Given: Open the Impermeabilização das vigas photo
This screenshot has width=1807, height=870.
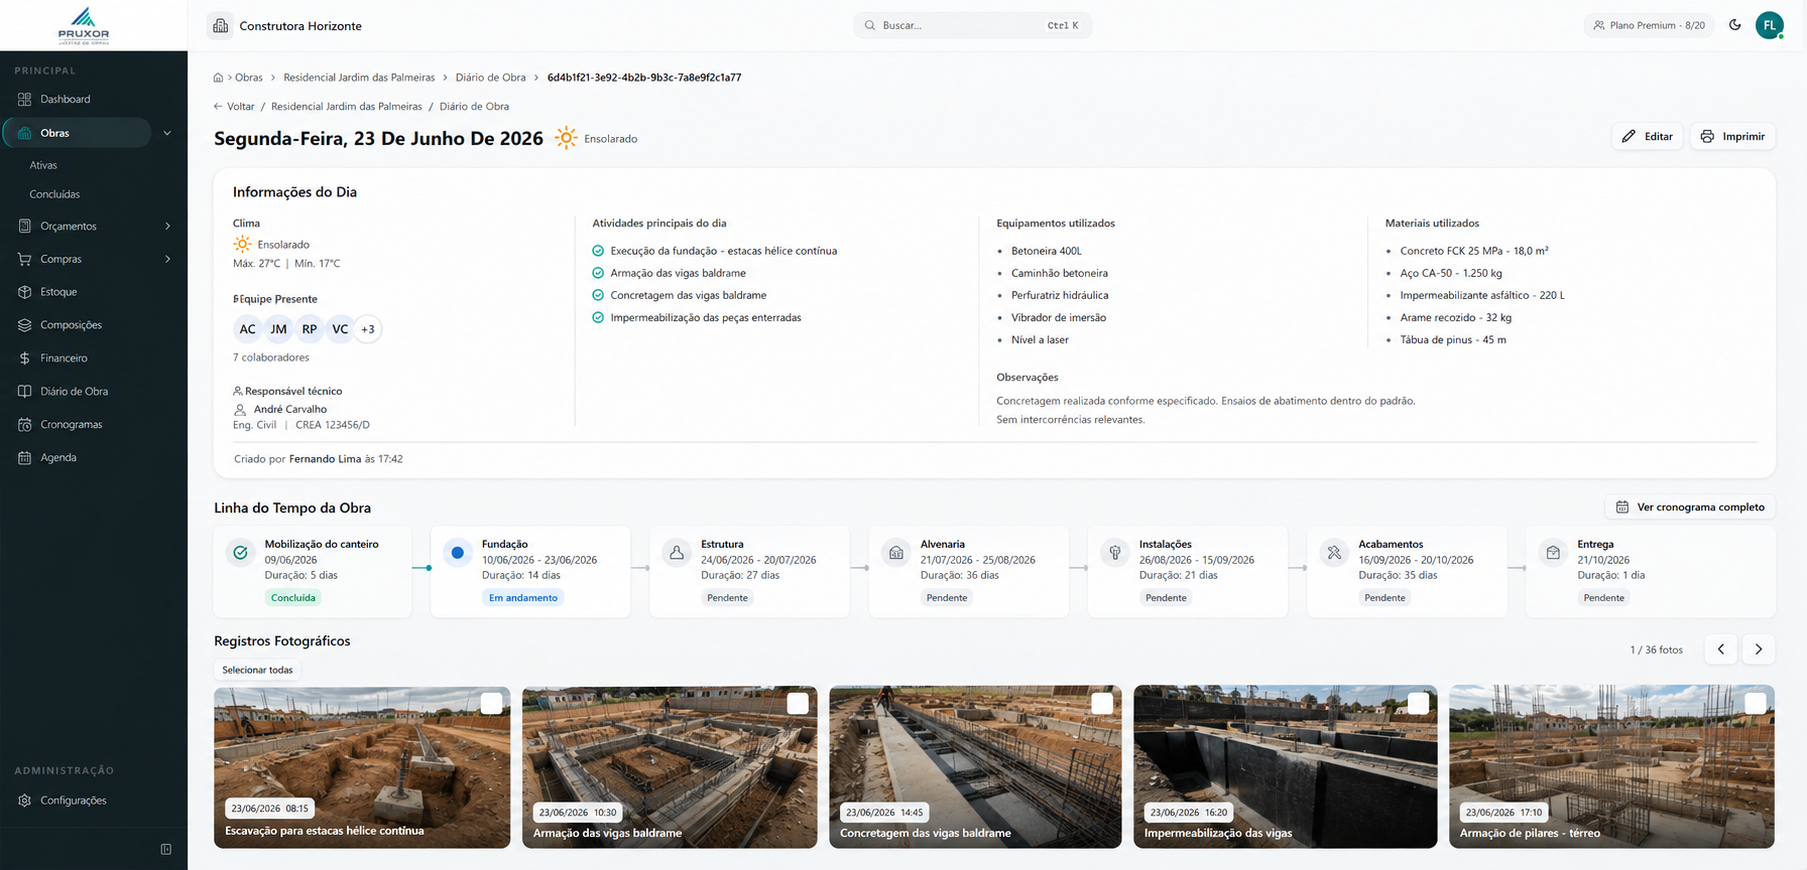Looking at the screenshot, I should (x=1285, y=767).
